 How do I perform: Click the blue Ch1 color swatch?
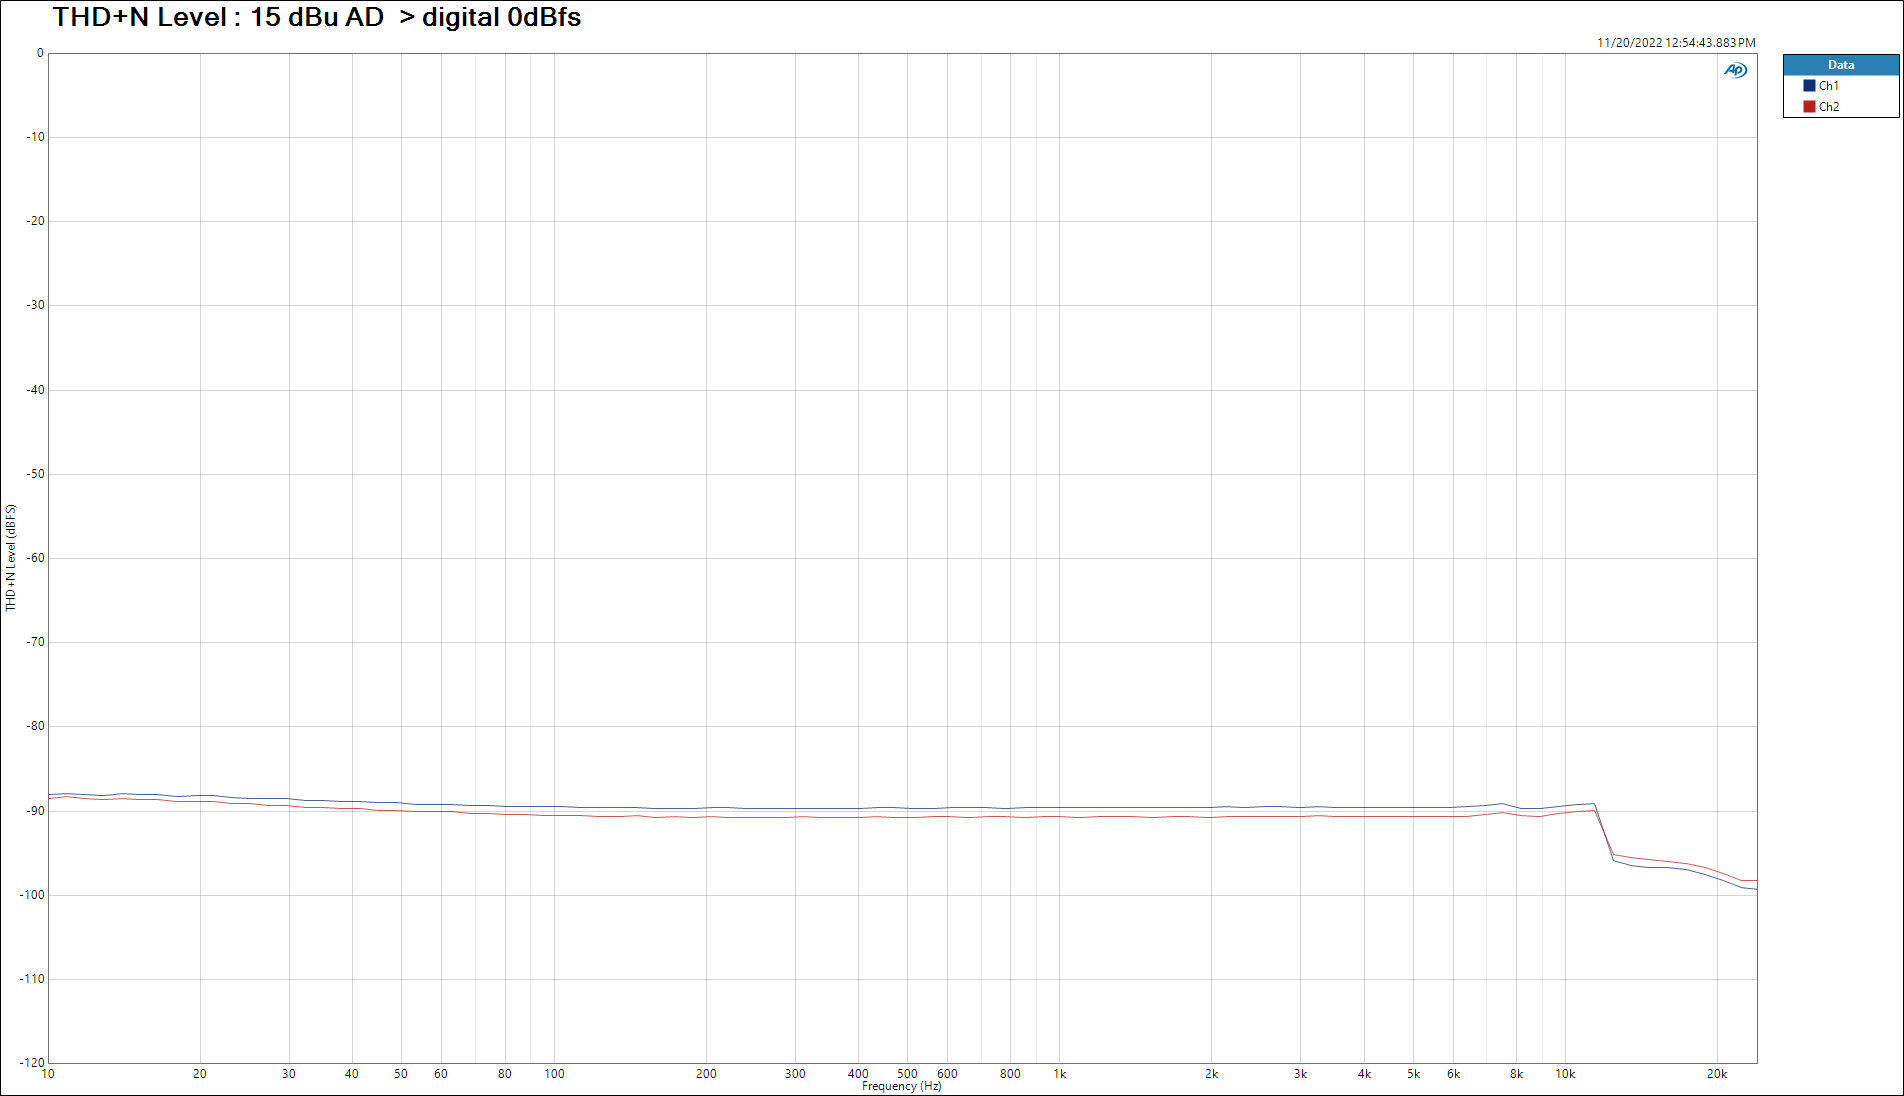(x=1809, y=86)
